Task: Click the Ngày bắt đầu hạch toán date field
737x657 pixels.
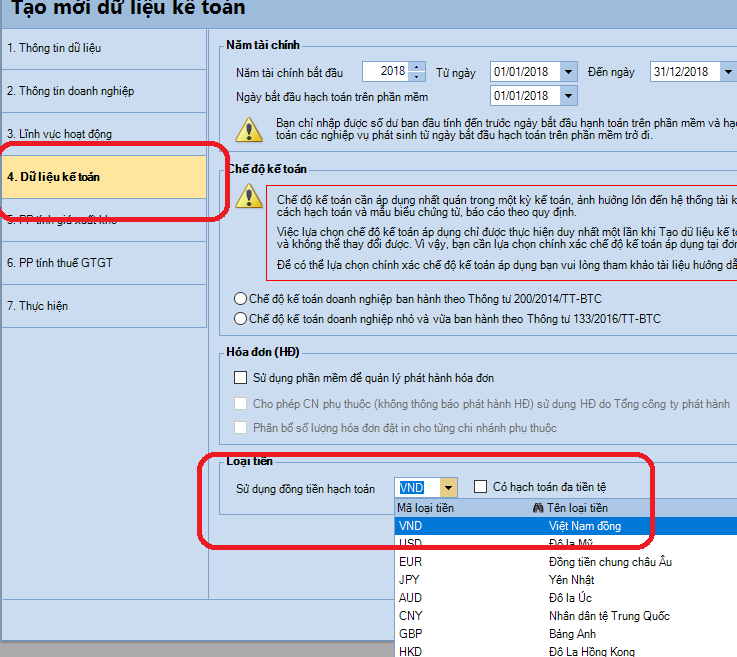Action: point(525,96)
